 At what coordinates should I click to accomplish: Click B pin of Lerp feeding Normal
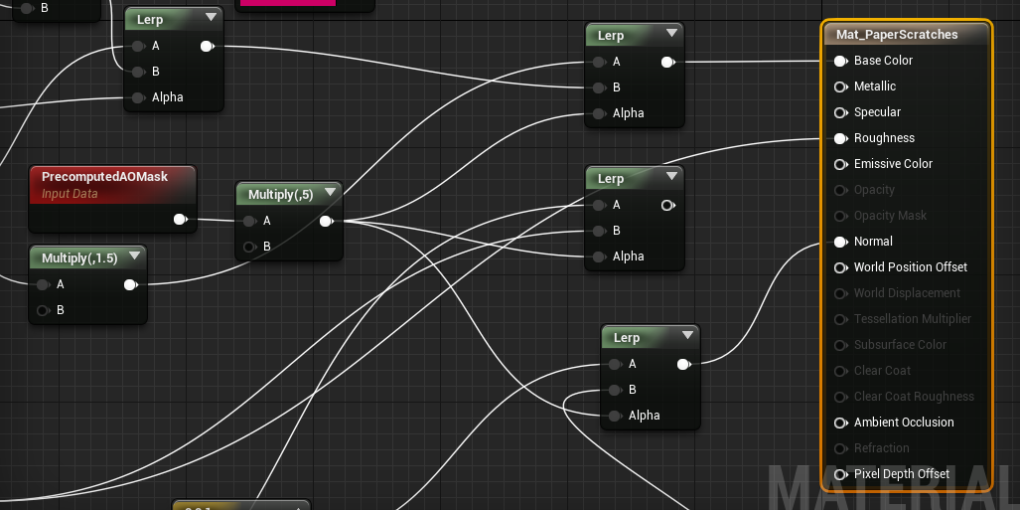coord(614,390)
